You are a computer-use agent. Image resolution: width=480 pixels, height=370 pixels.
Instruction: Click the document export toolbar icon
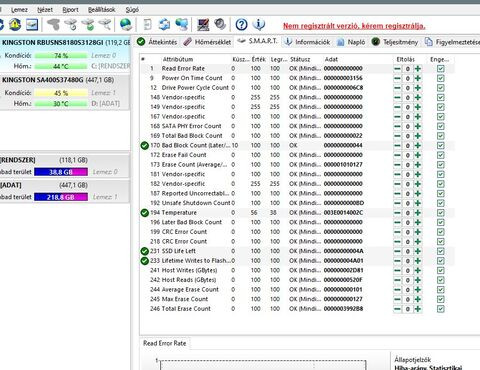click(x=147, y=25)
